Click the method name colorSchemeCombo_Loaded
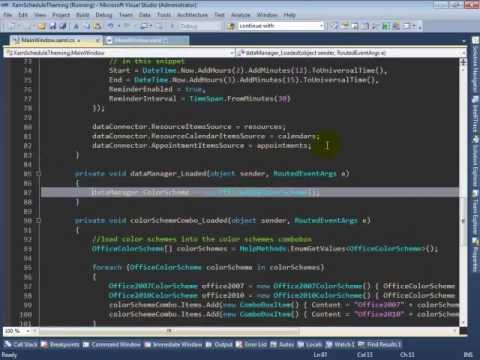The width and height of the screenshot is (480, 360). pos(178,220)
